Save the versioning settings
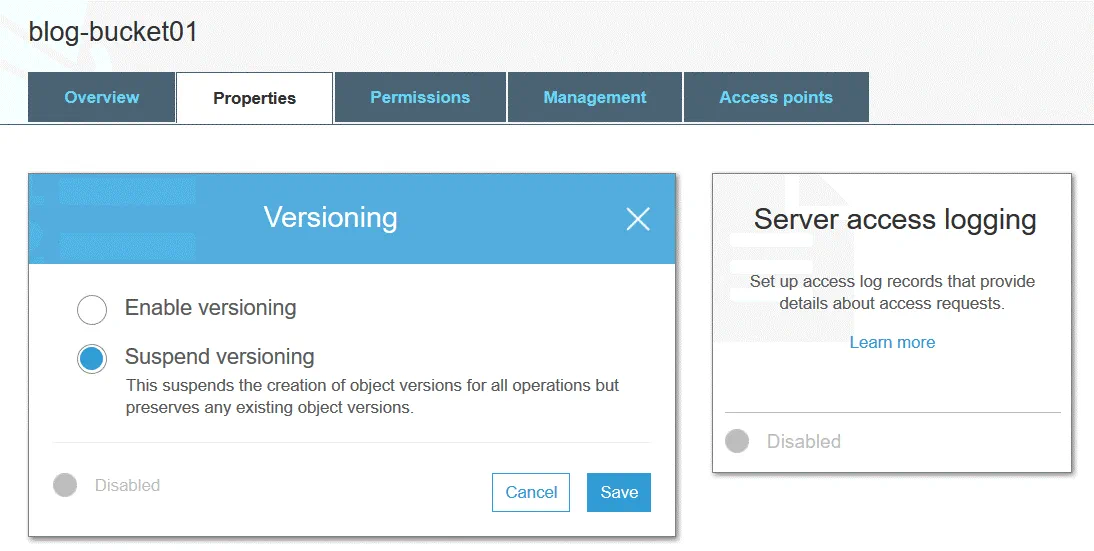 [x=619, y=492]
